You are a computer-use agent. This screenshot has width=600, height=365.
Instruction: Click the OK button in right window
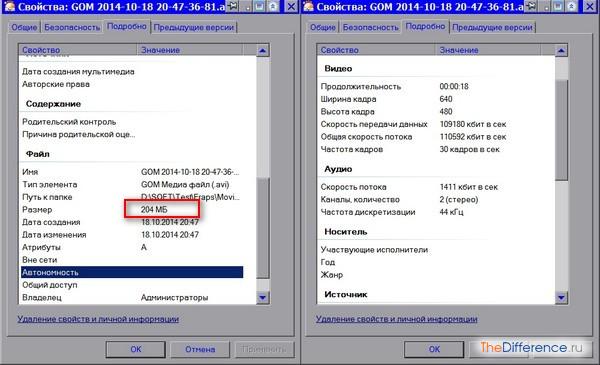coord(434,349)
